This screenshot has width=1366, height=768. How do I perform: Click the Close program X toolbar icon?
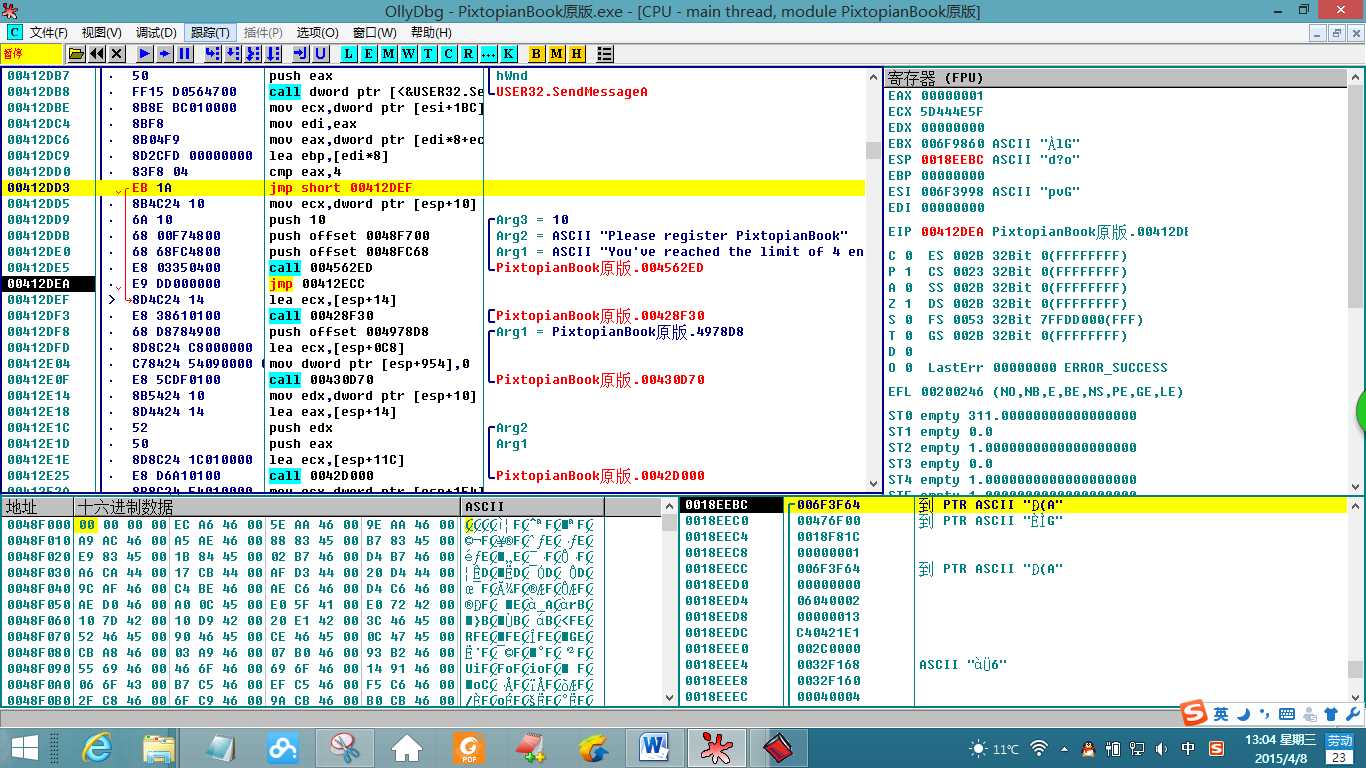tap(117, 53)
